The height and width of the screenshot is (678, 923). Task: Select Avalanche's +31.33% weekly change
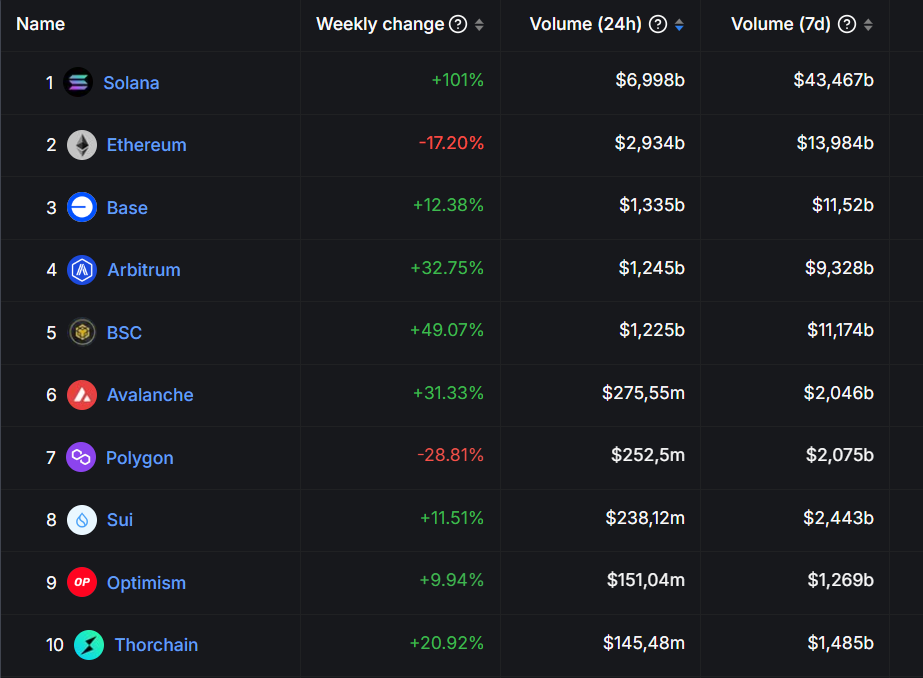point(448,393)
